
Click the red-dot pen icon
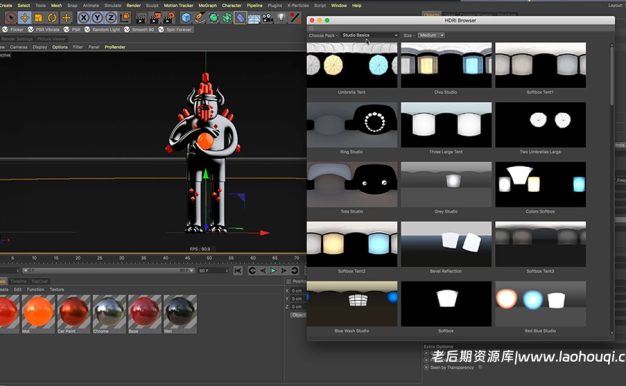(x=295, y=18)
